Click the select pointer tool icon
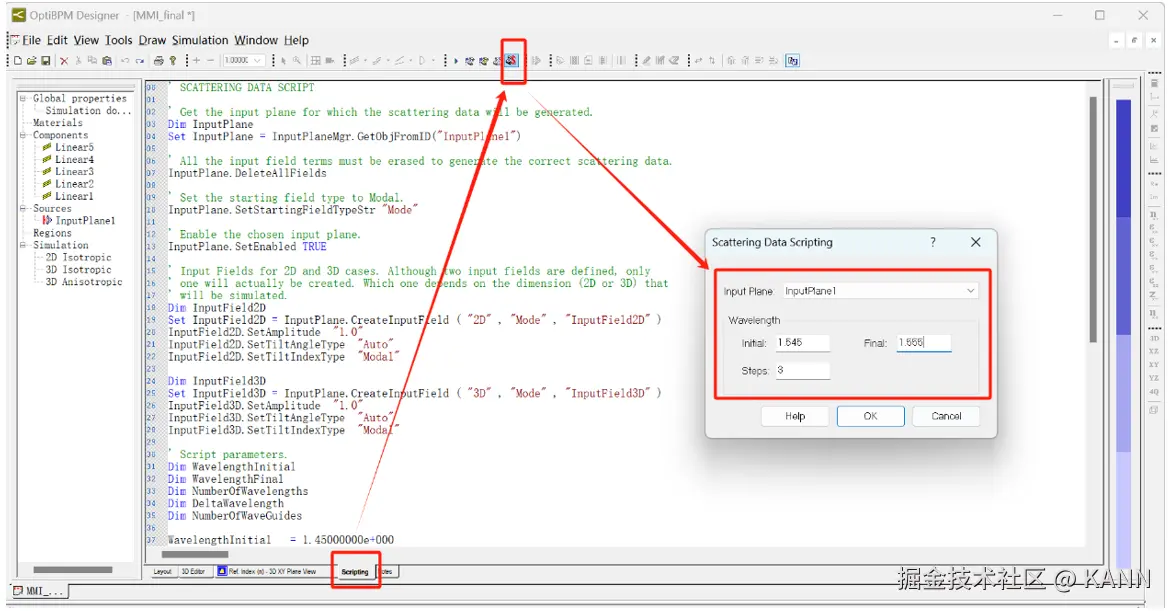 point(284,60)
